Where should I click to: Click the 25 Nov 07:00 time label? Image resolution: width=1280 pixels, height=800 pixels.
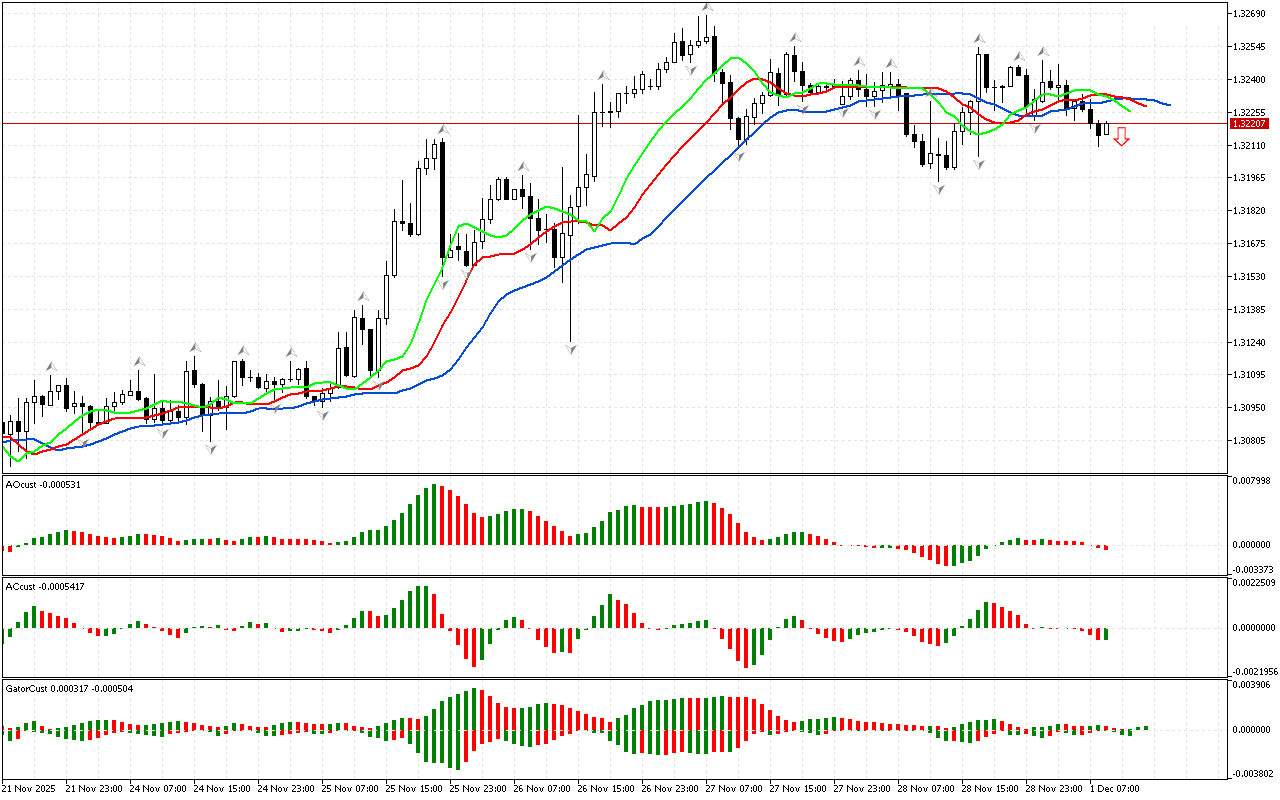point(352,788)
